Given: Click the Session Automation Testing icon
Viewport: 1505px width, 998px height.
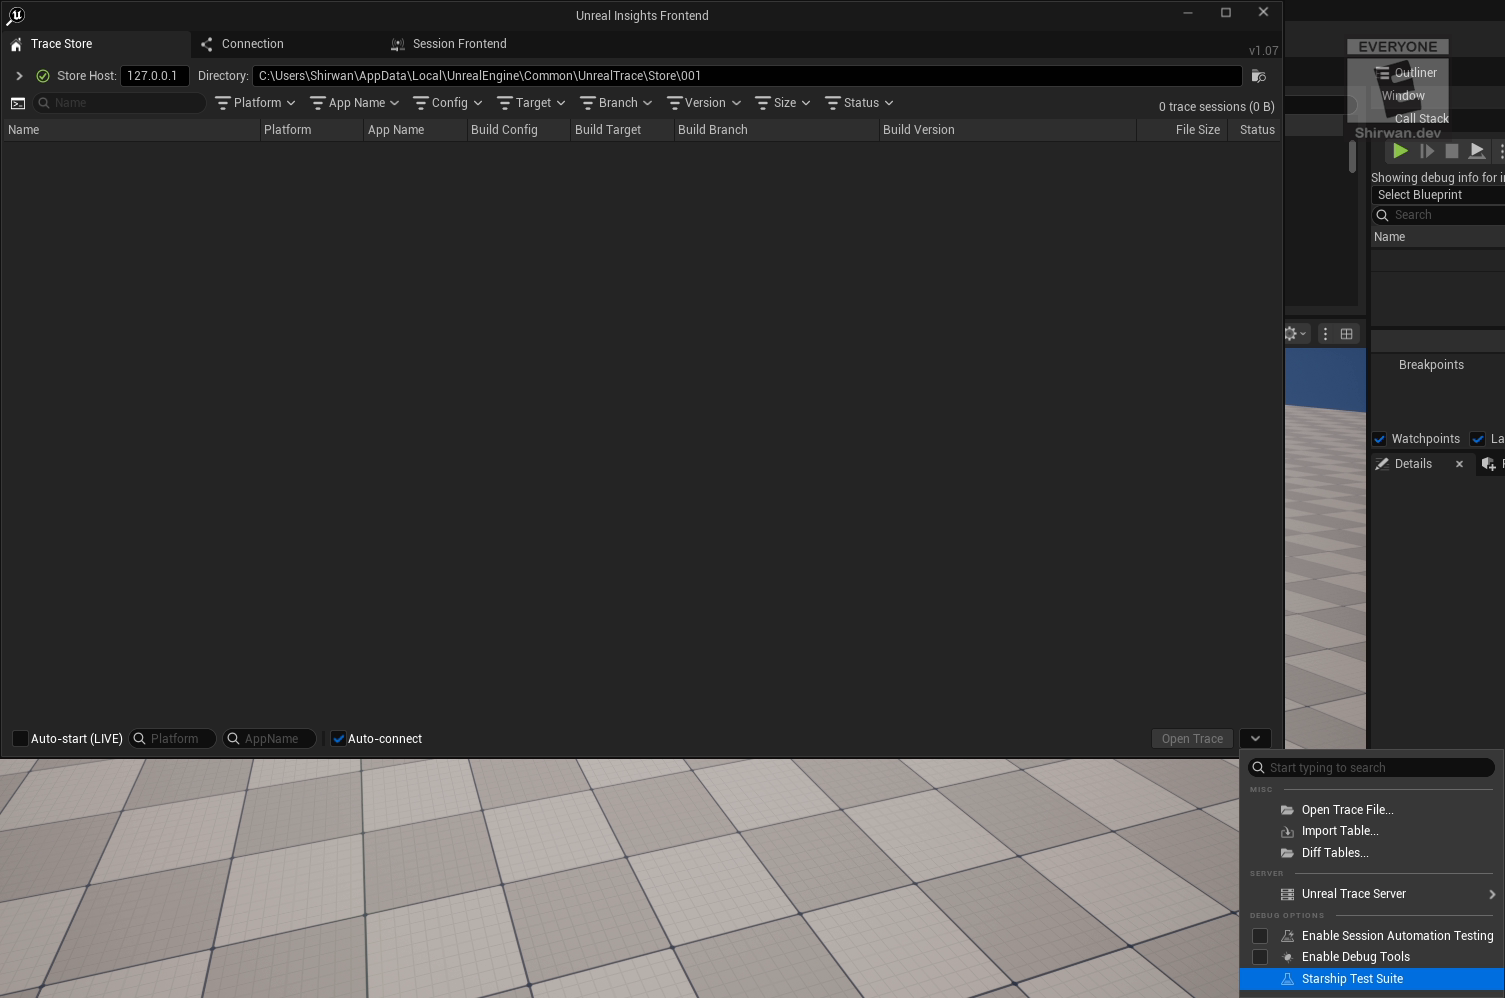Looking at the screenshot, I should [x=1287, y=936].
